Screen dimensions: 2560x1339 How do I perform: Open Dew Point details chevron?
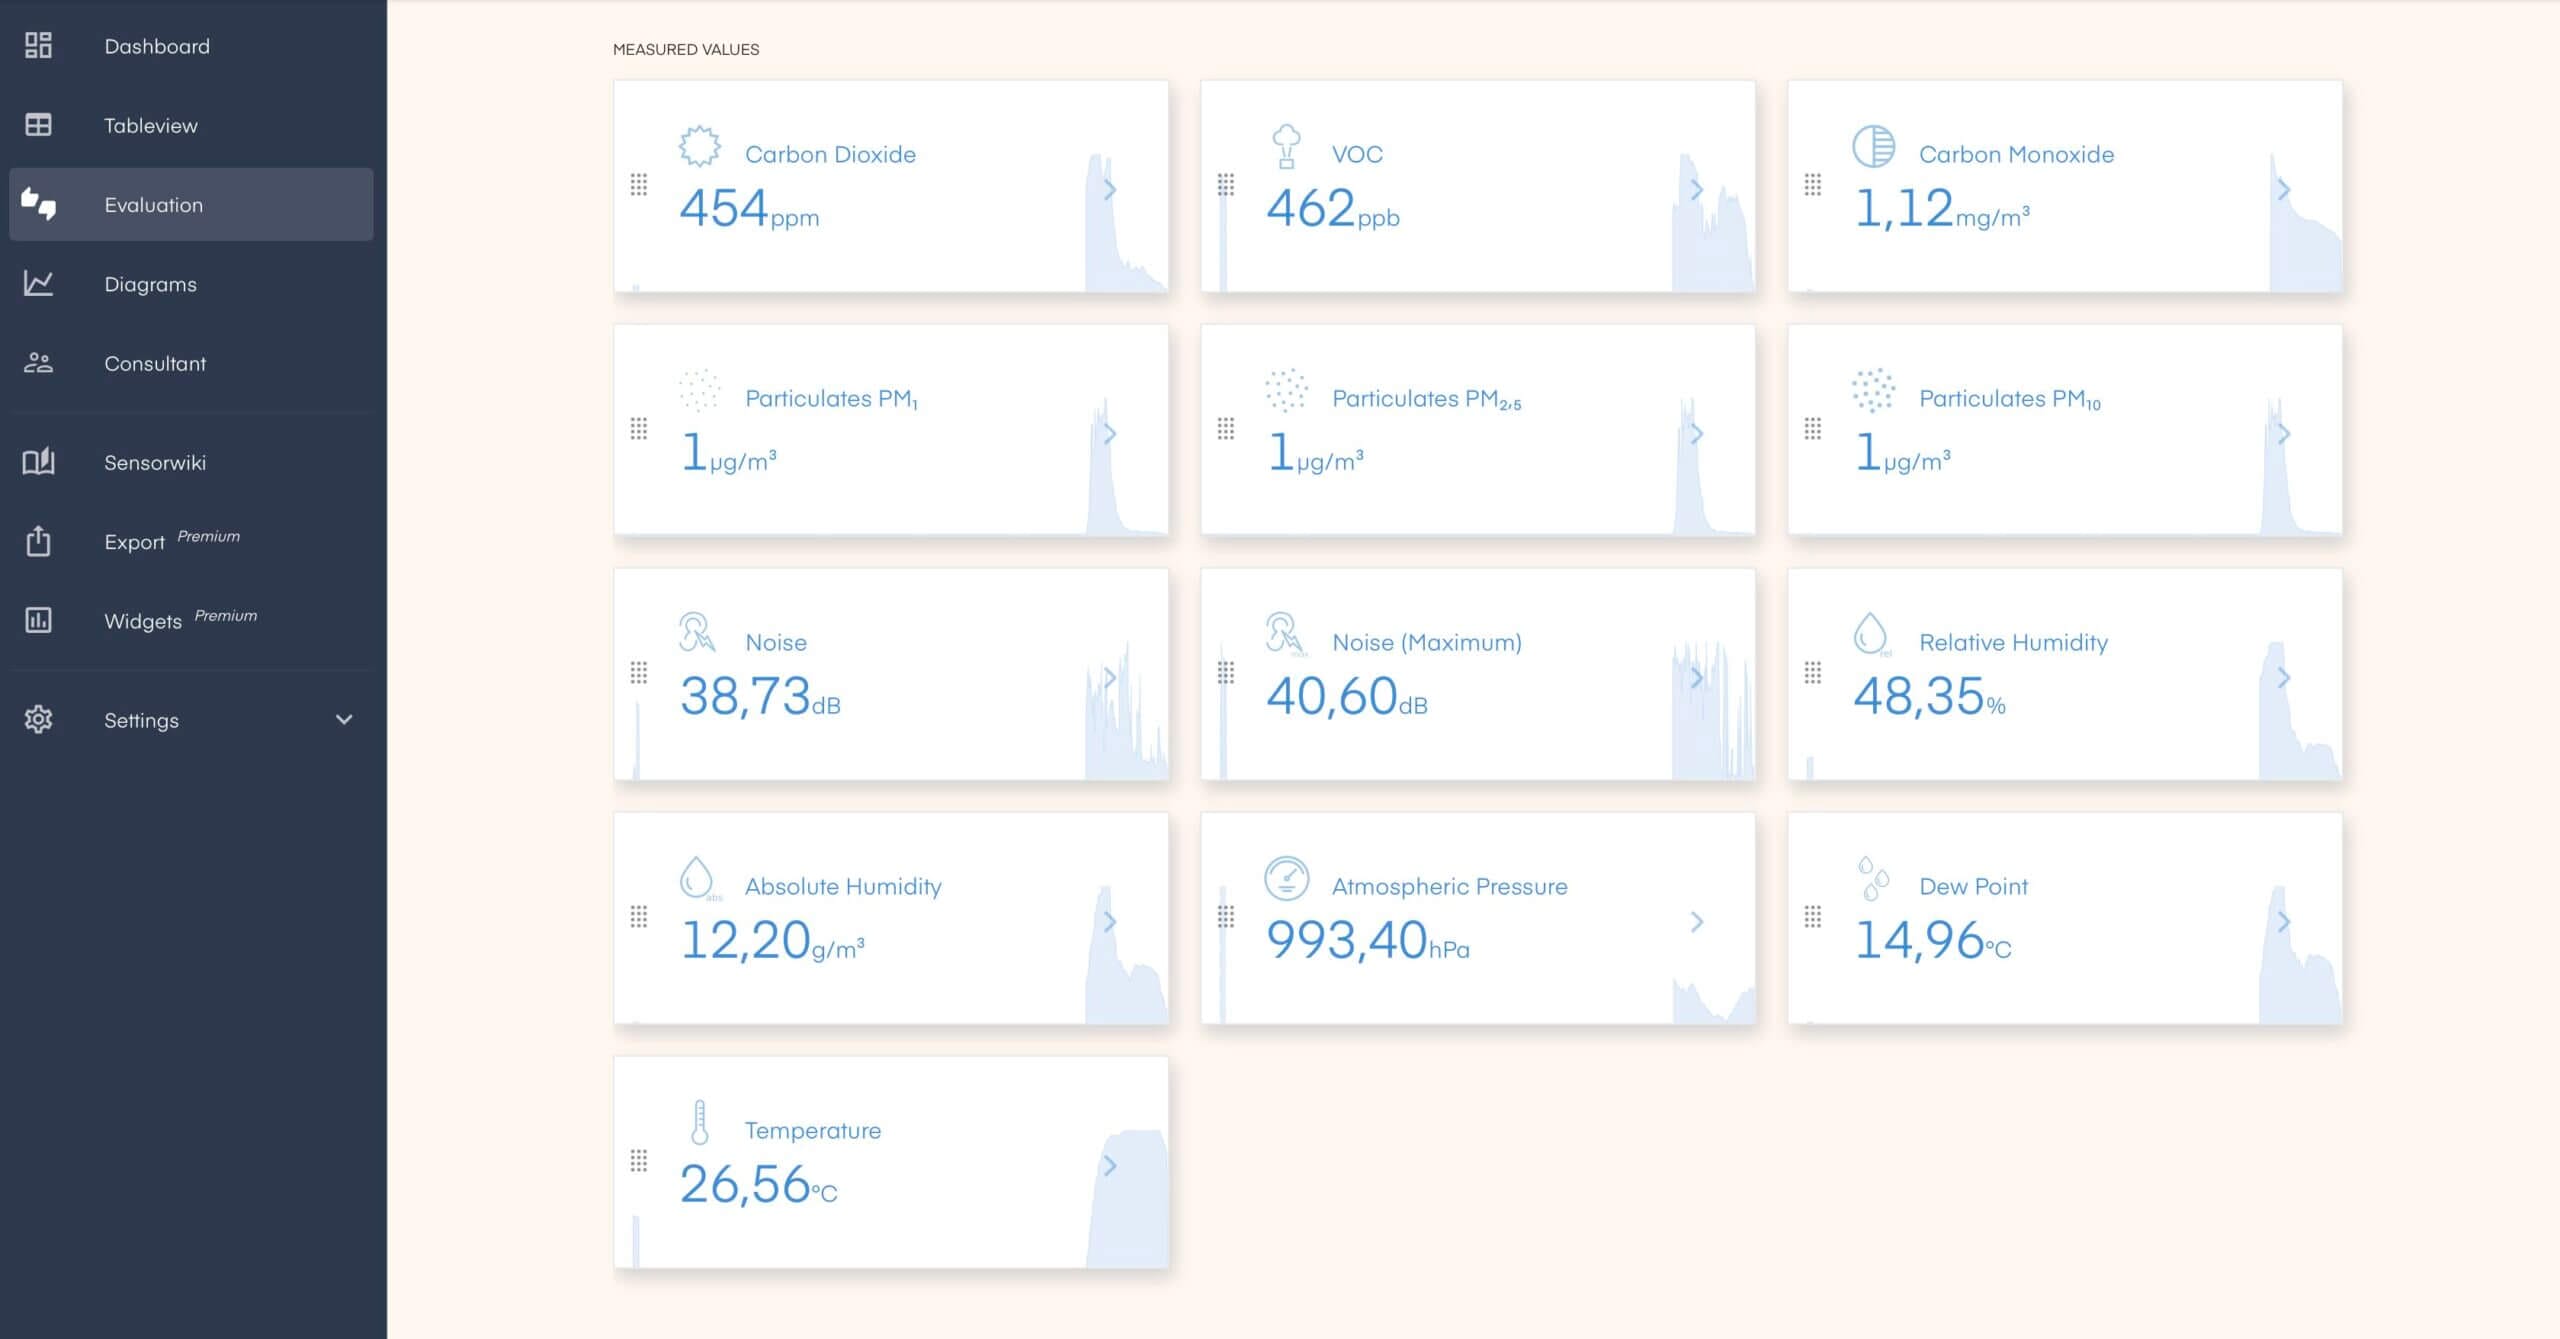[2283, 922]
